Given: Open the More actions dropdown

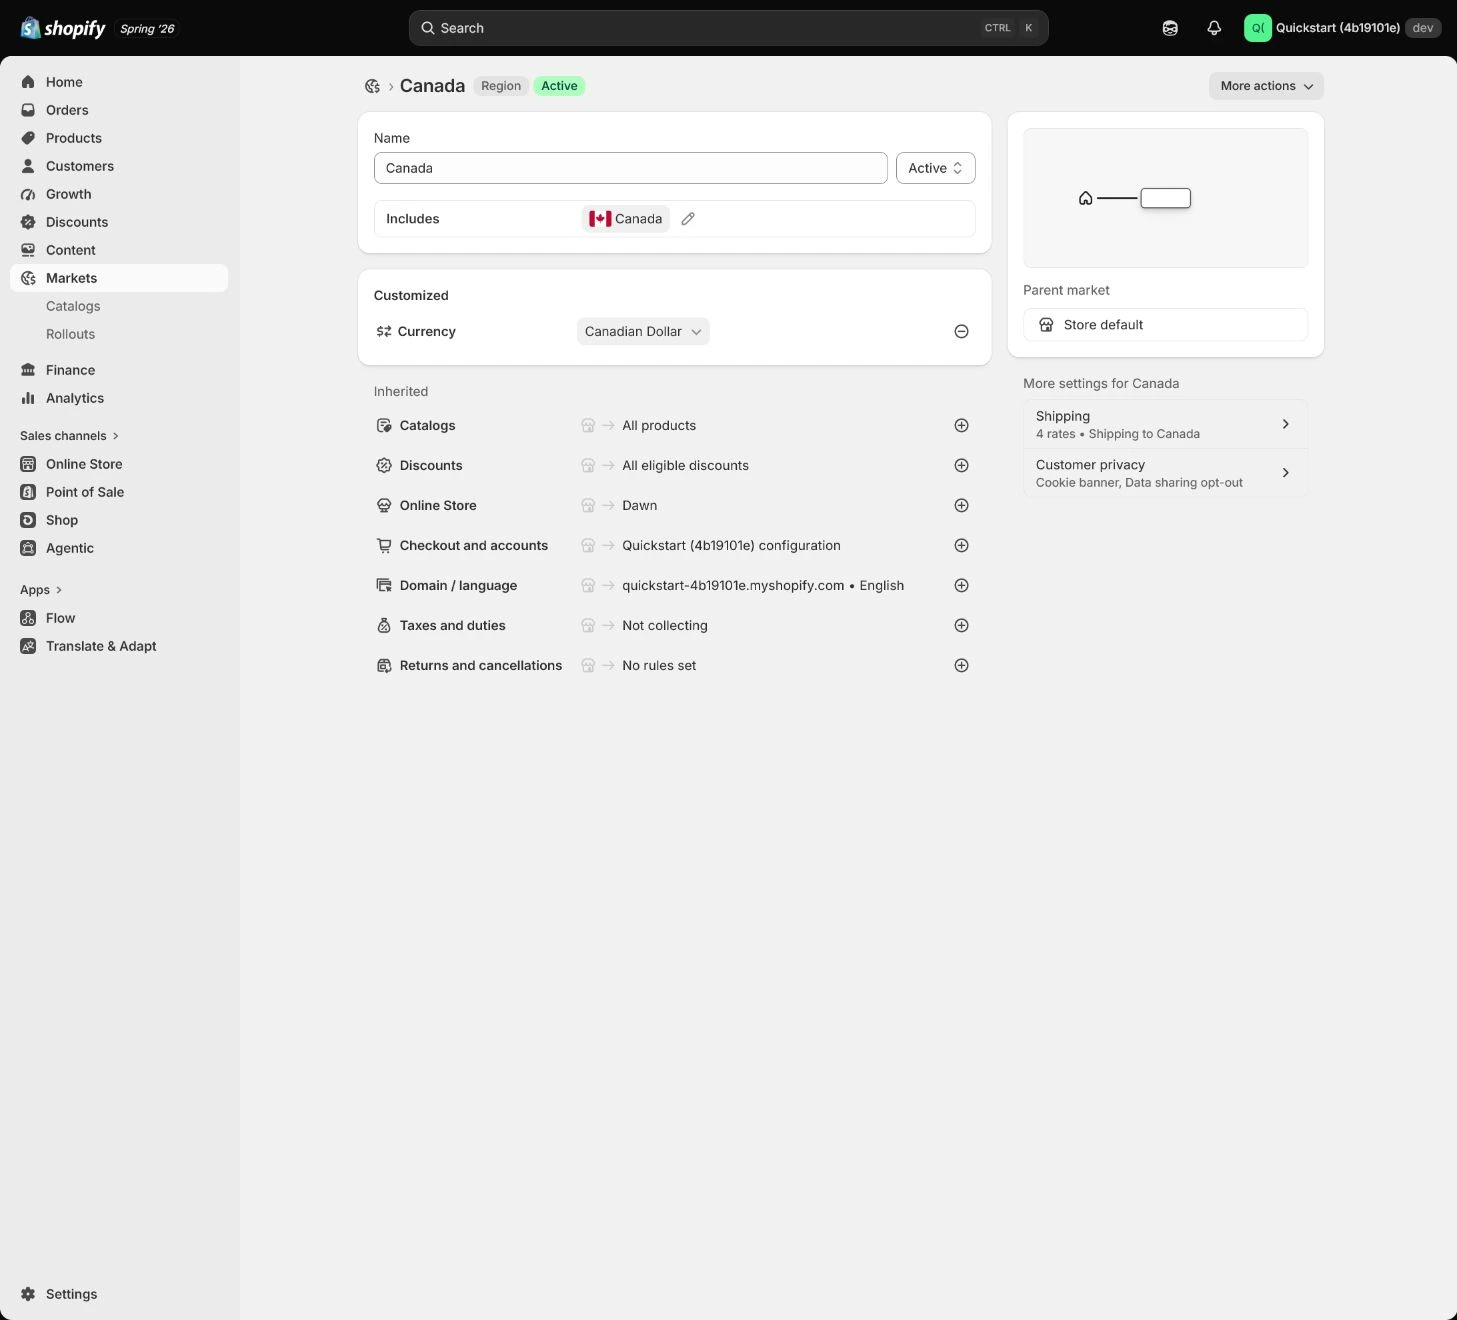Looking at the screenshot, I should (x=1266, y=86).
